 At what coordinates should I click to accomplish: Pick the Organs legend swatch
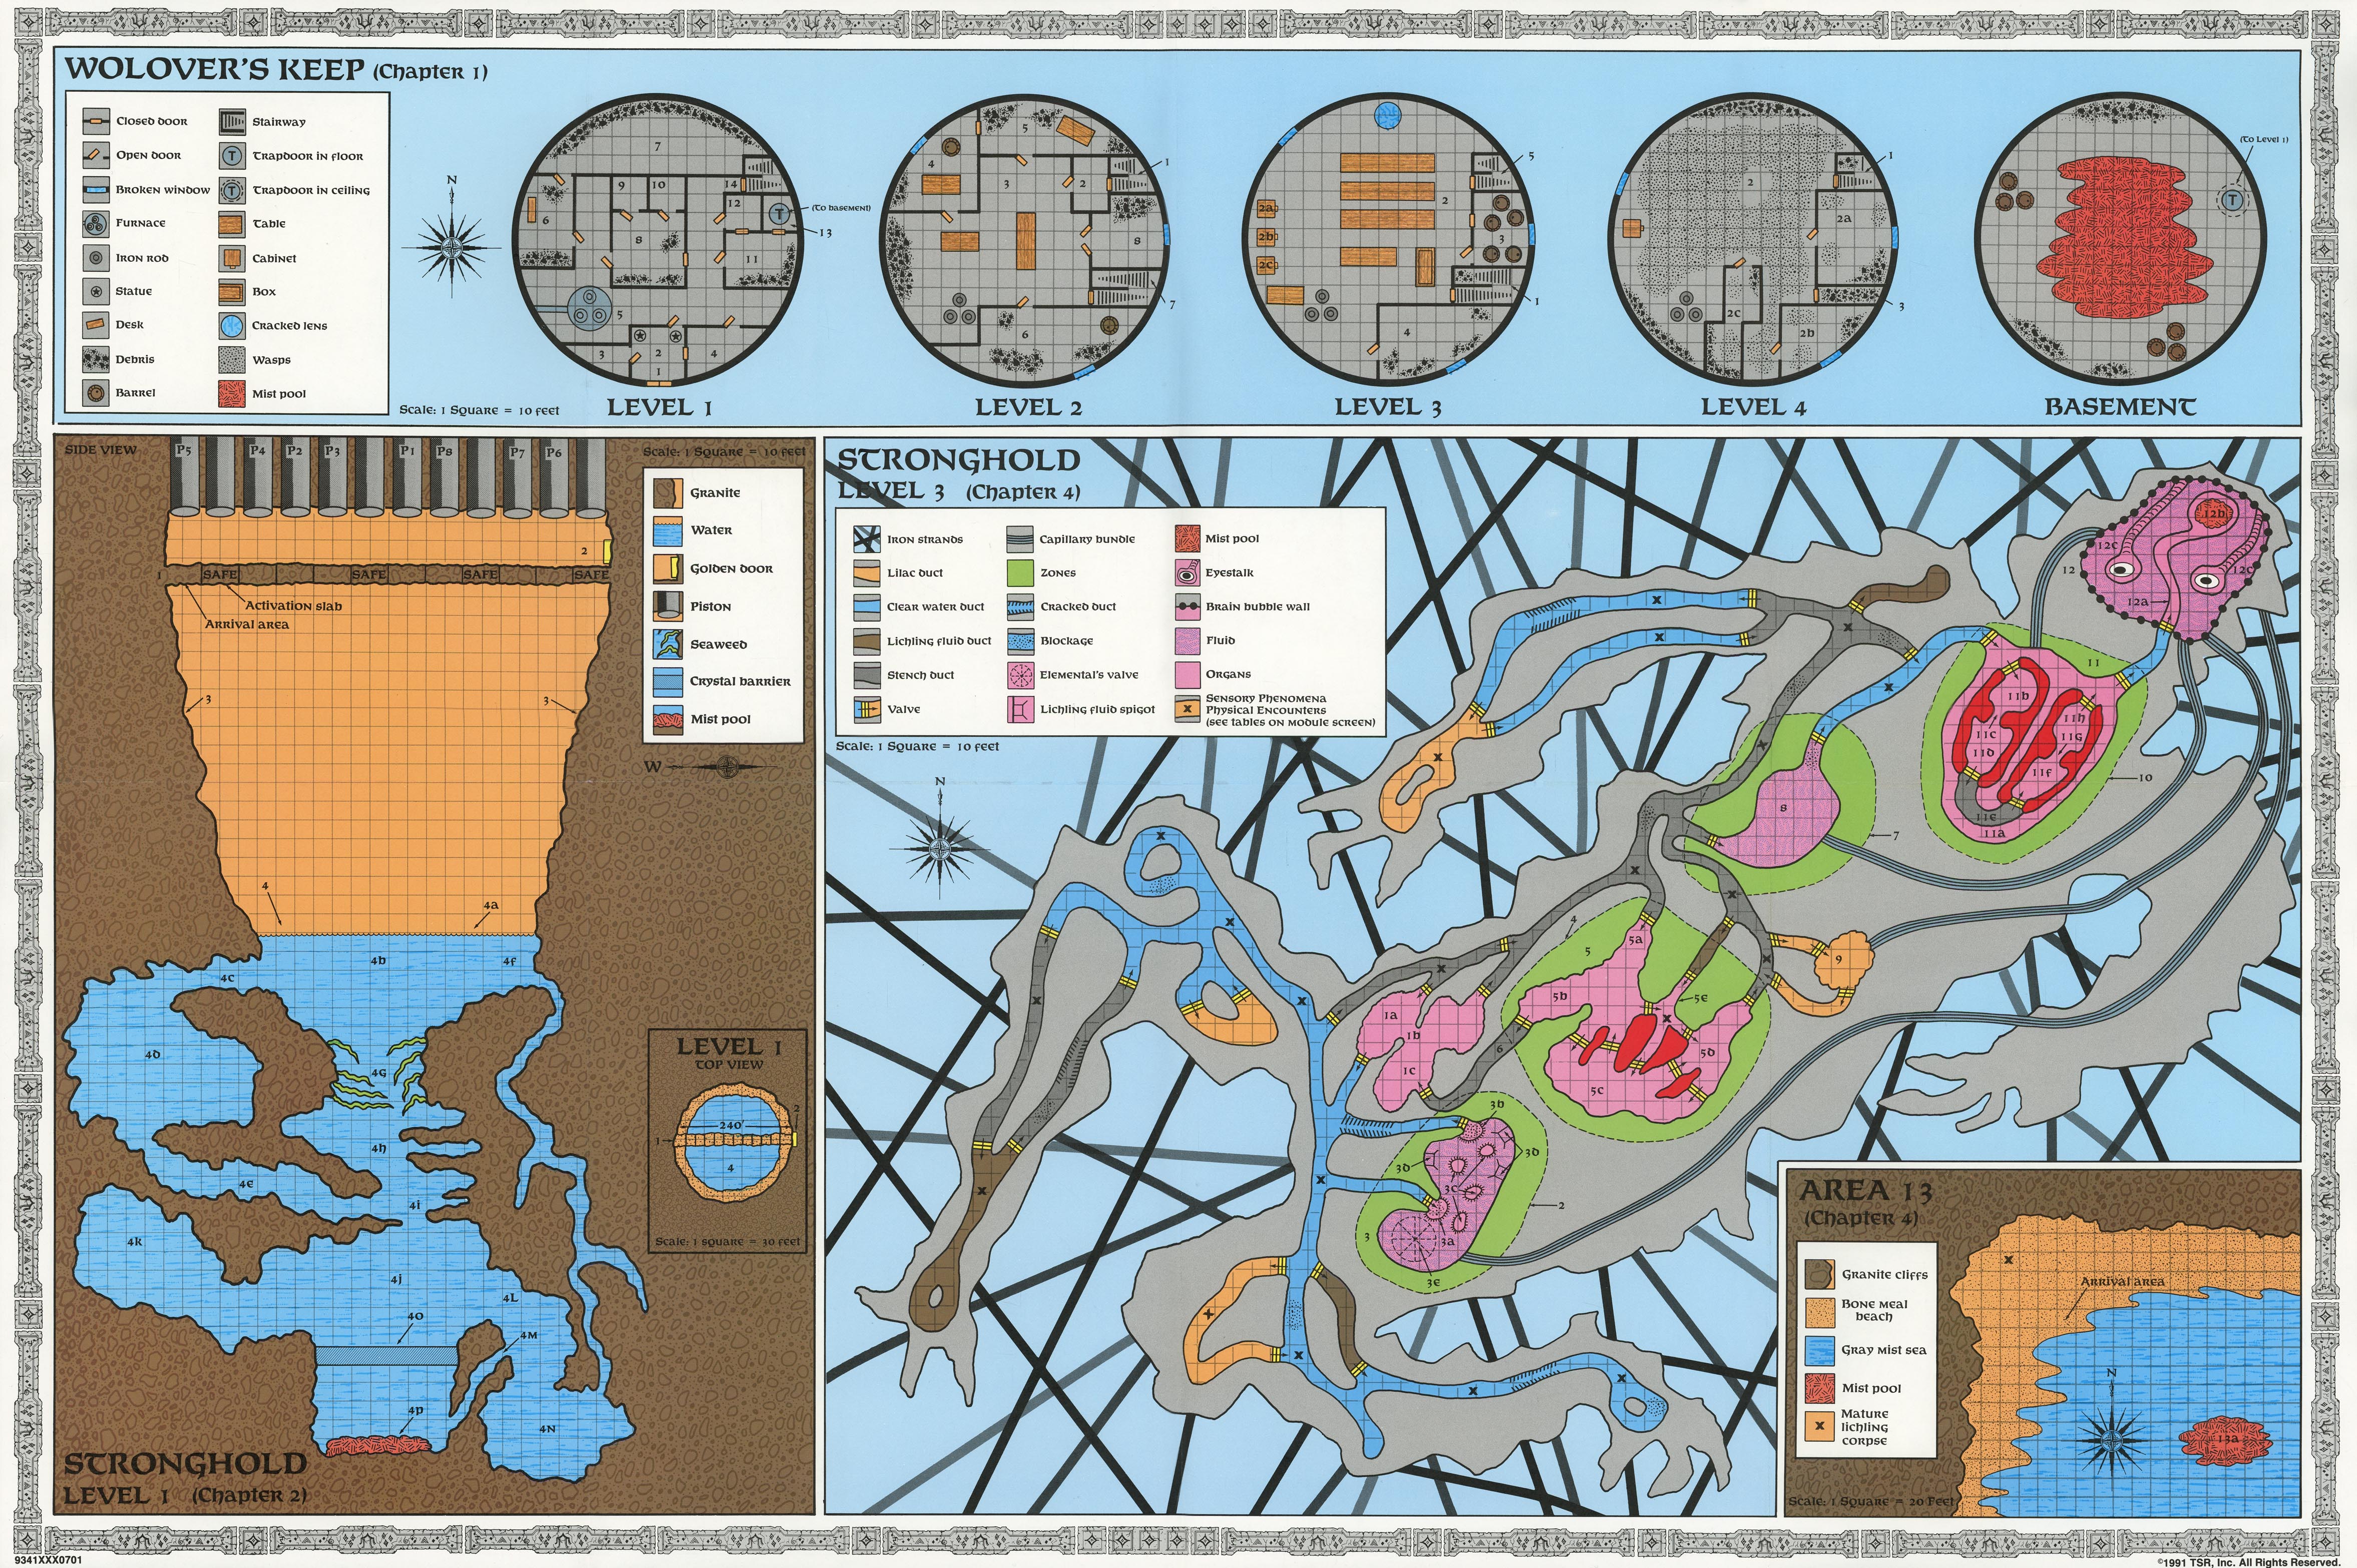pos(1187,675)
